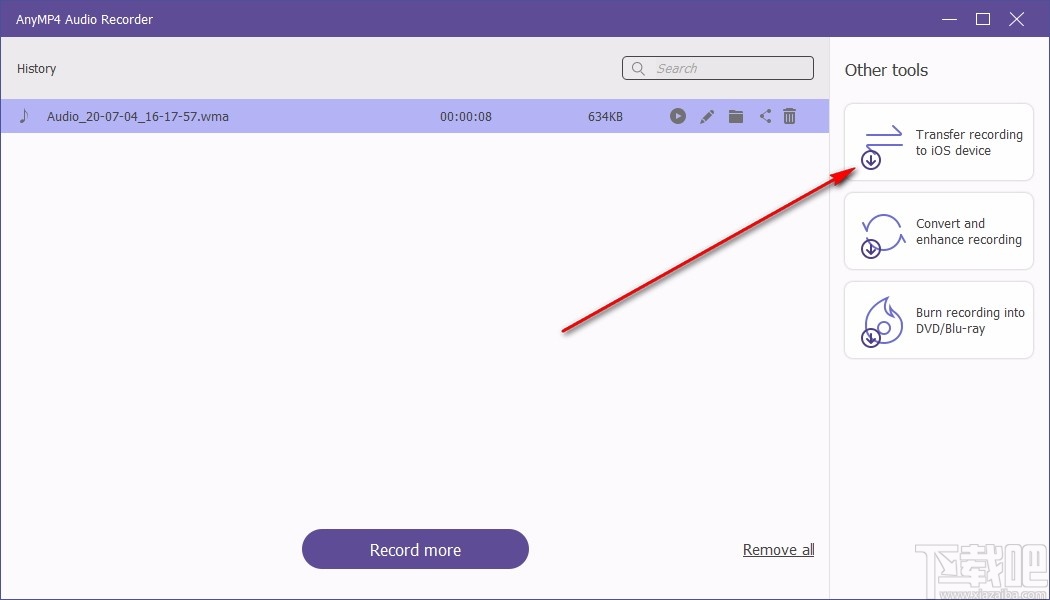Share the Audio_20-07-04 recording

[765, 116]
